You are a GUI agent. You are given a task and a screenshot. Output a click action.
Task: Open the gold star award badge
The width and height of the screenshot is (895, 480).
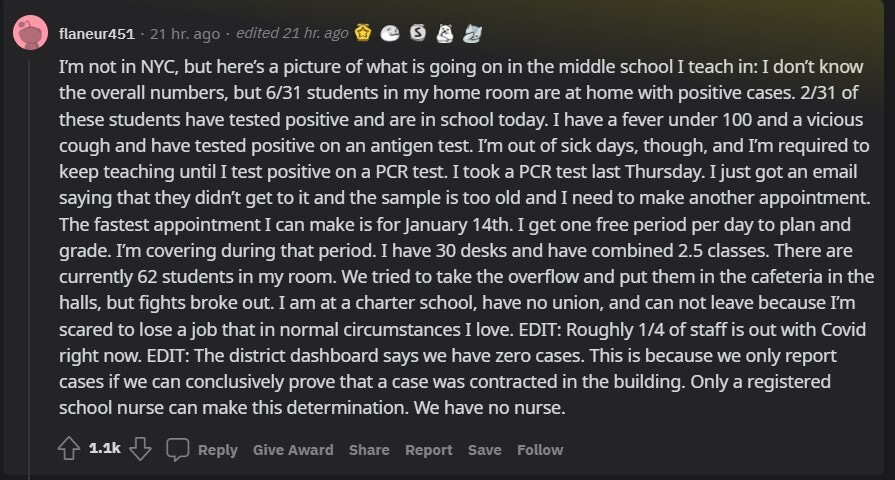pyautogui.click(x=363, y=33)
